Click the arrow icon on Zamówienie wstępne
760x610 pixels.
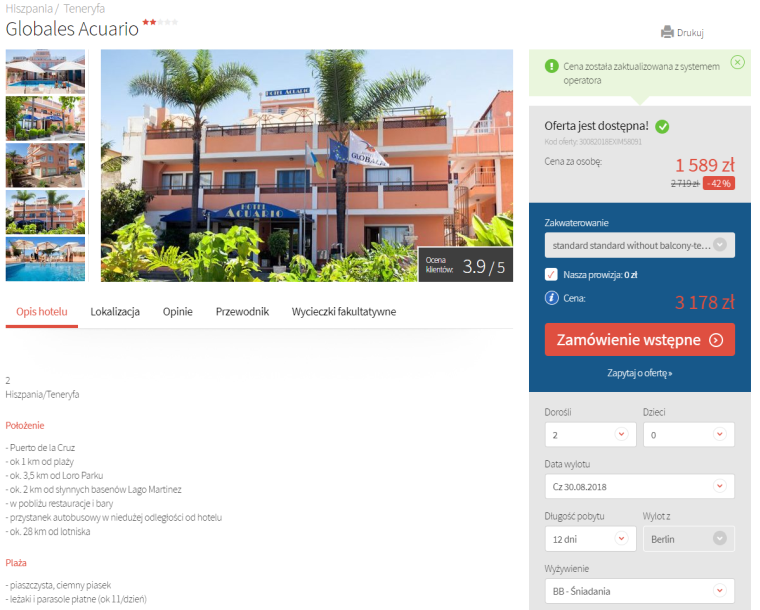716,340
